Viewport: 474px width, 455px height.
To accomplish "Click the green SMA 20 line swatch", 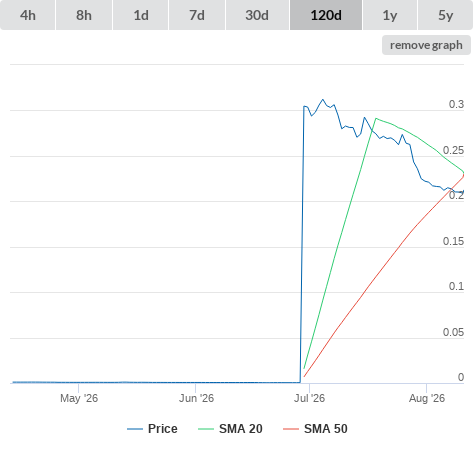I will 206,429.
